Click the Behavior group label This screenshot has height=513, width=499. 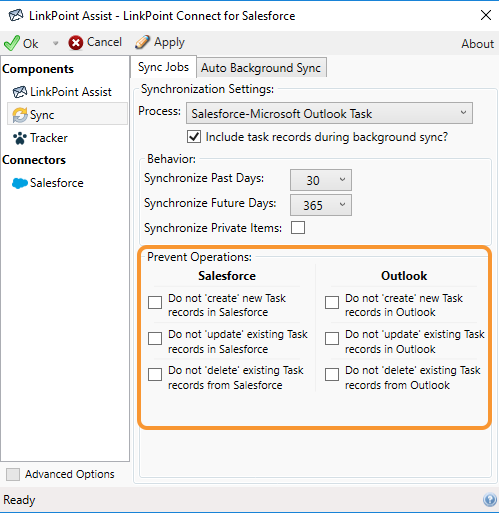tap(171, 159)
